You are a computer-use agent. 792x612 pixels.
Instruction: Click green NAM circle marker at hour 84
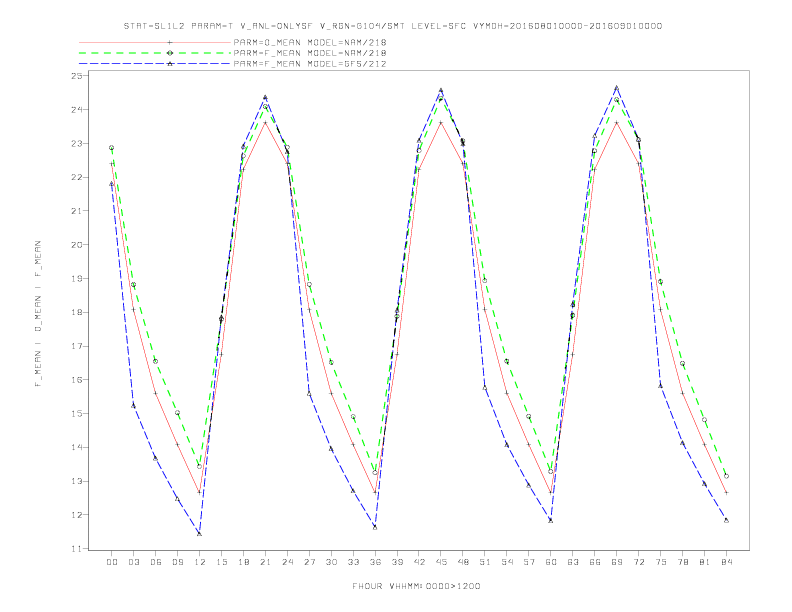(726, 476)
